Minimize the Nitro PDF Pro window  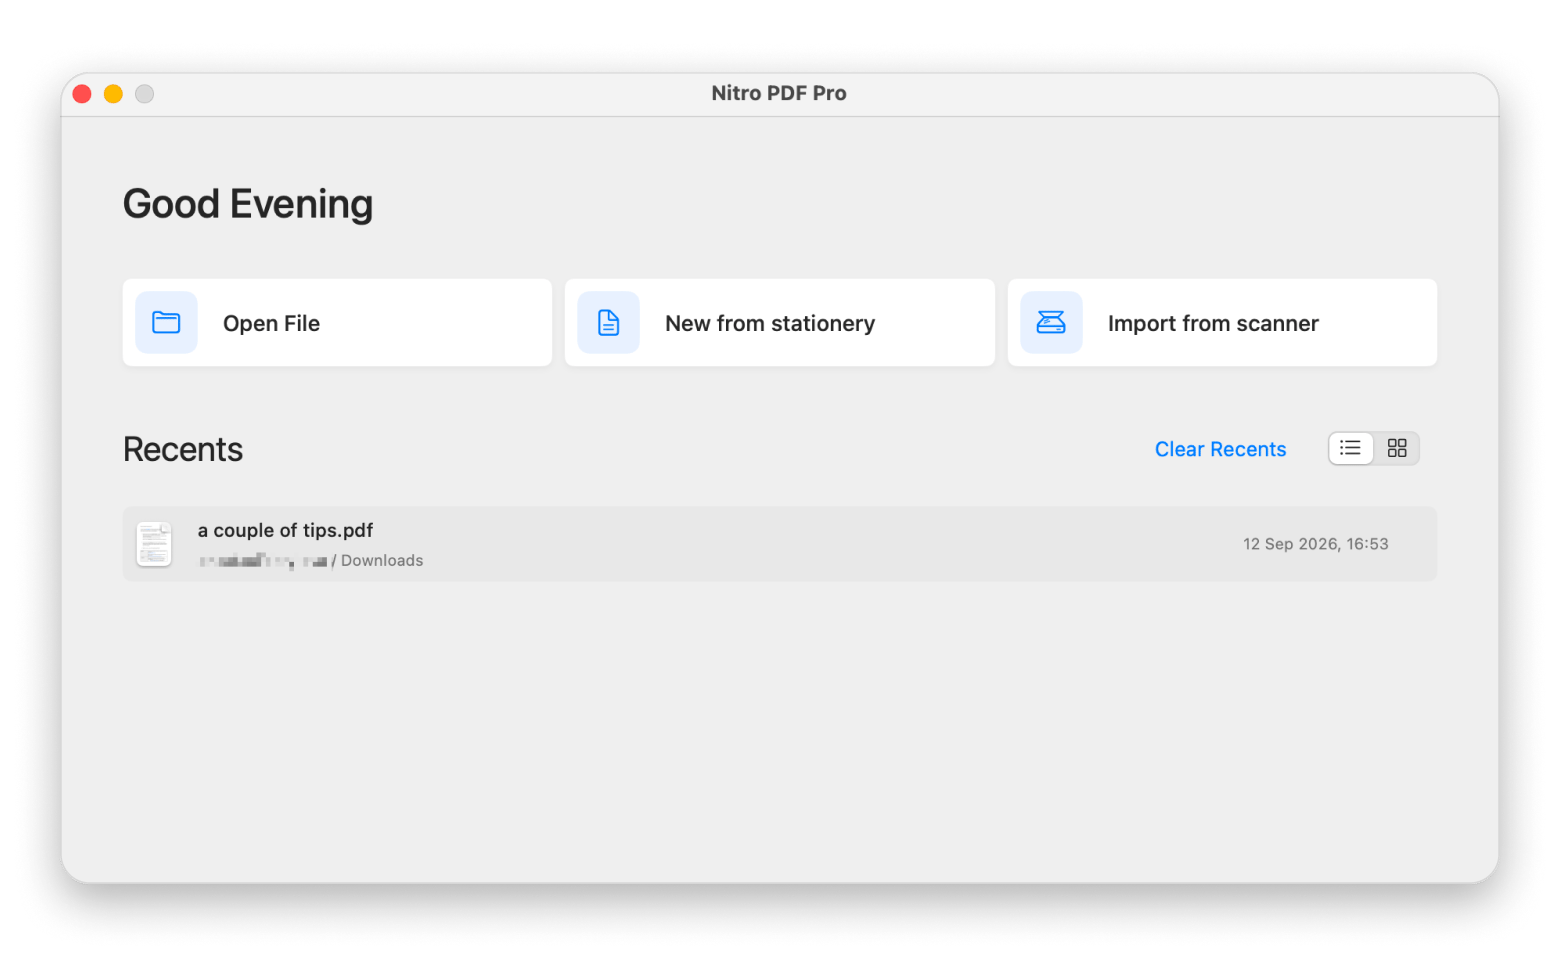click(x=113, y=94)
